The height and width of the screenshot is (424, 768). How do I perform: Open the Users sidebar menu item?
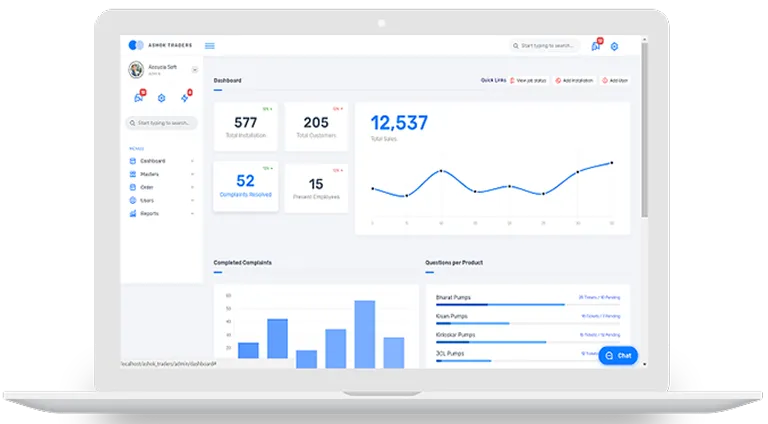[x=147, y=200]
